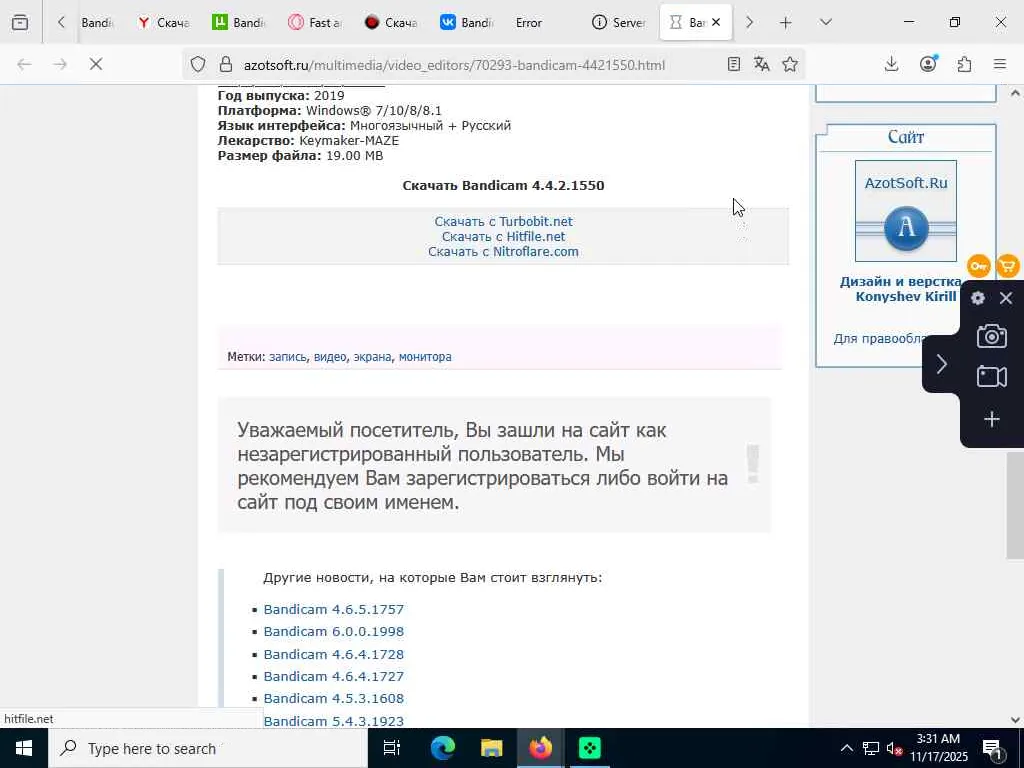Viewport: 1024px width, 768px height.
Task: Close the screen recorder widget
Action: click(x=1006, y=298)
